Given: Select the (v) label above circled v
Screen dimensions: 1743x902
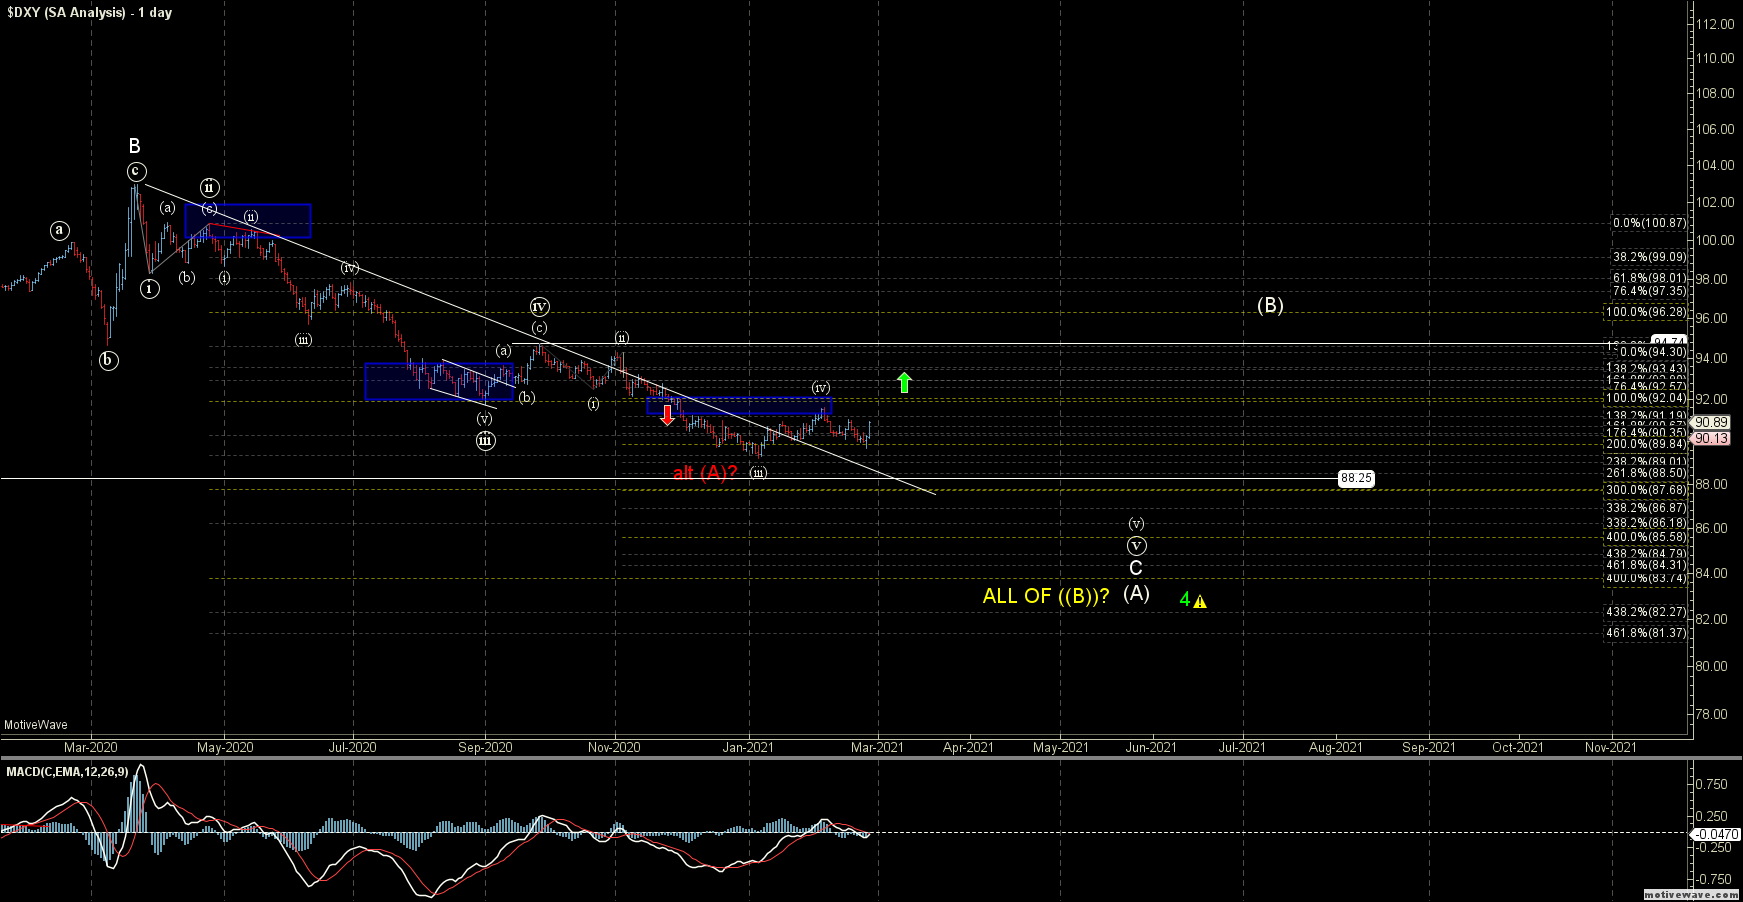Looking at the screenshot, I should pyautogui.click(x=1136, y=524).
